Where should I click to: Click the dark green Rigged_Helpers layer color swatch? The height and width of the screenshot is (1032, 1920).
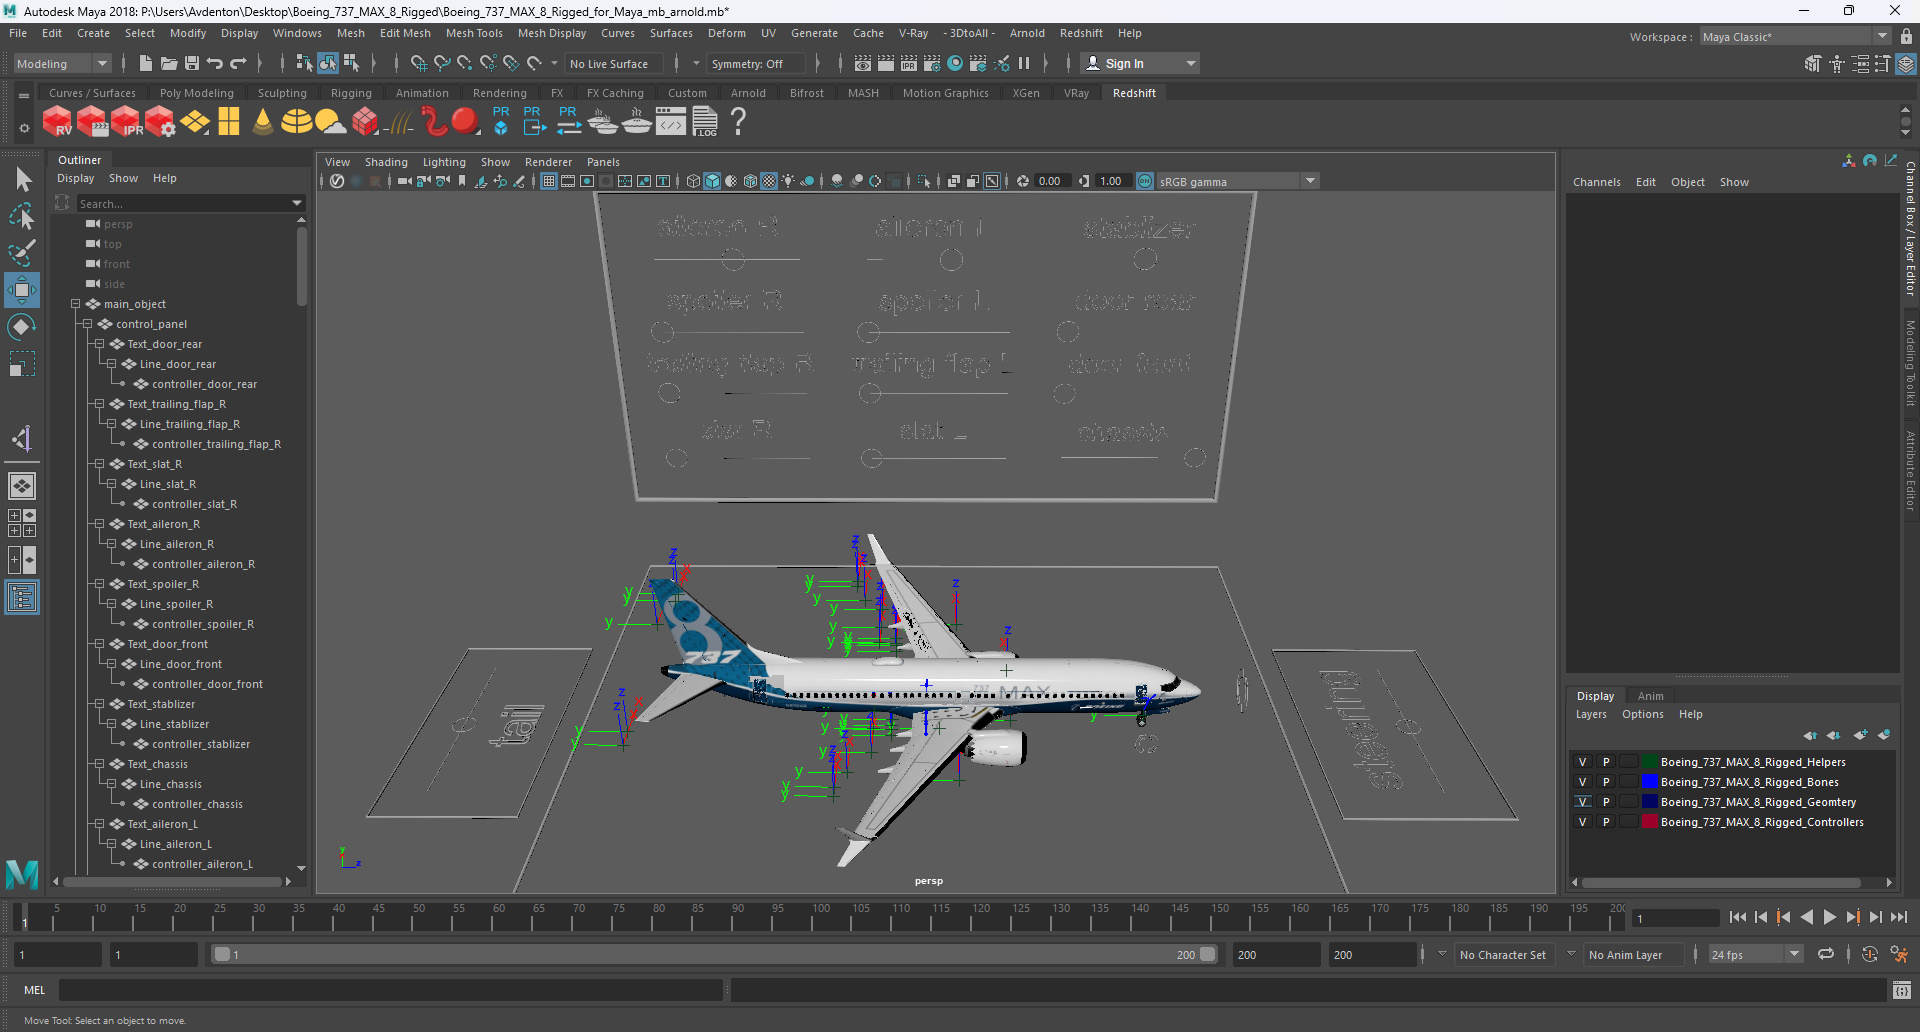coord(1650,762)
